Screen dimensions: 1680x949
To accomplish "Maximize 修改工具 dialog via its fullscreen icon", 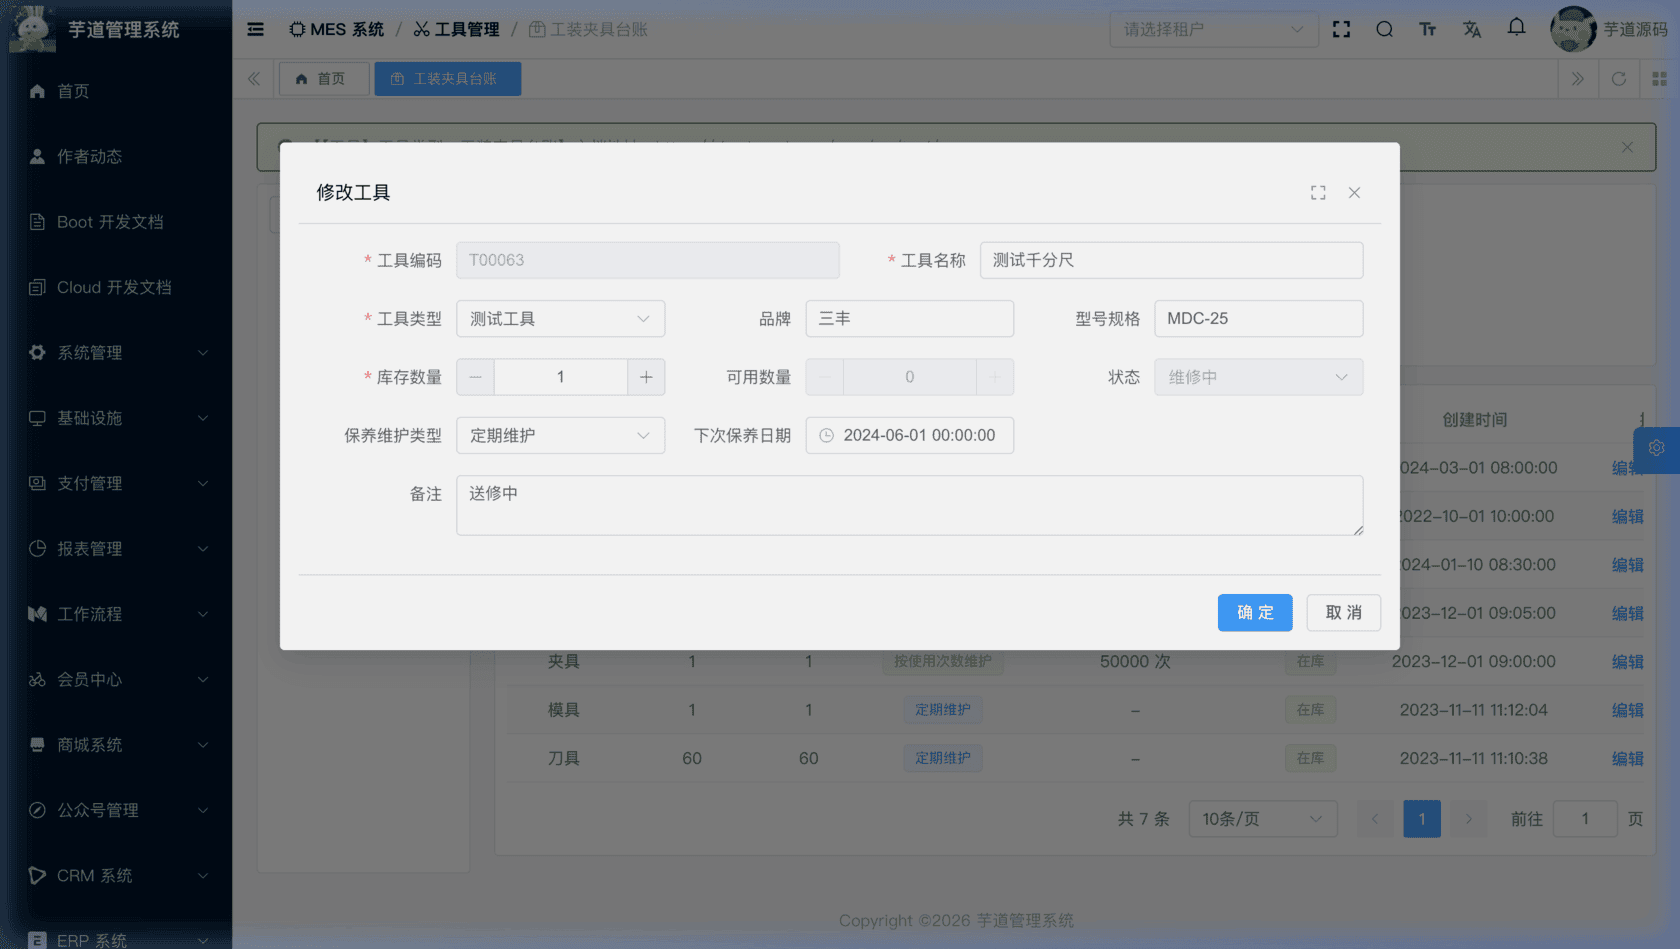I will coord(1318,192).
